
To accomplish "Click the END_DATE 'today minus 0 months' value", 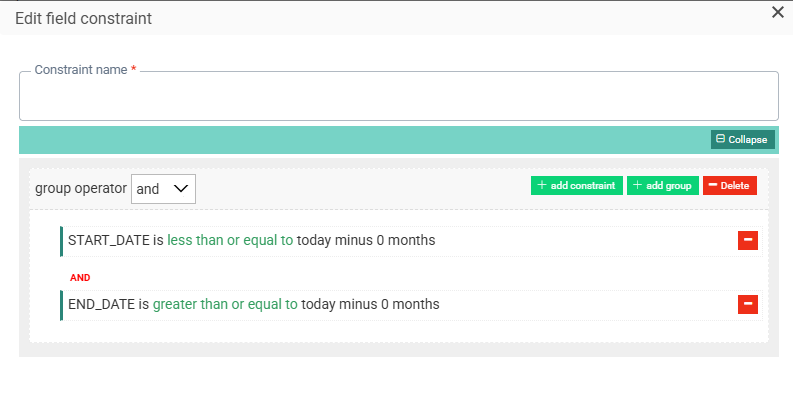I will point(370,304).
